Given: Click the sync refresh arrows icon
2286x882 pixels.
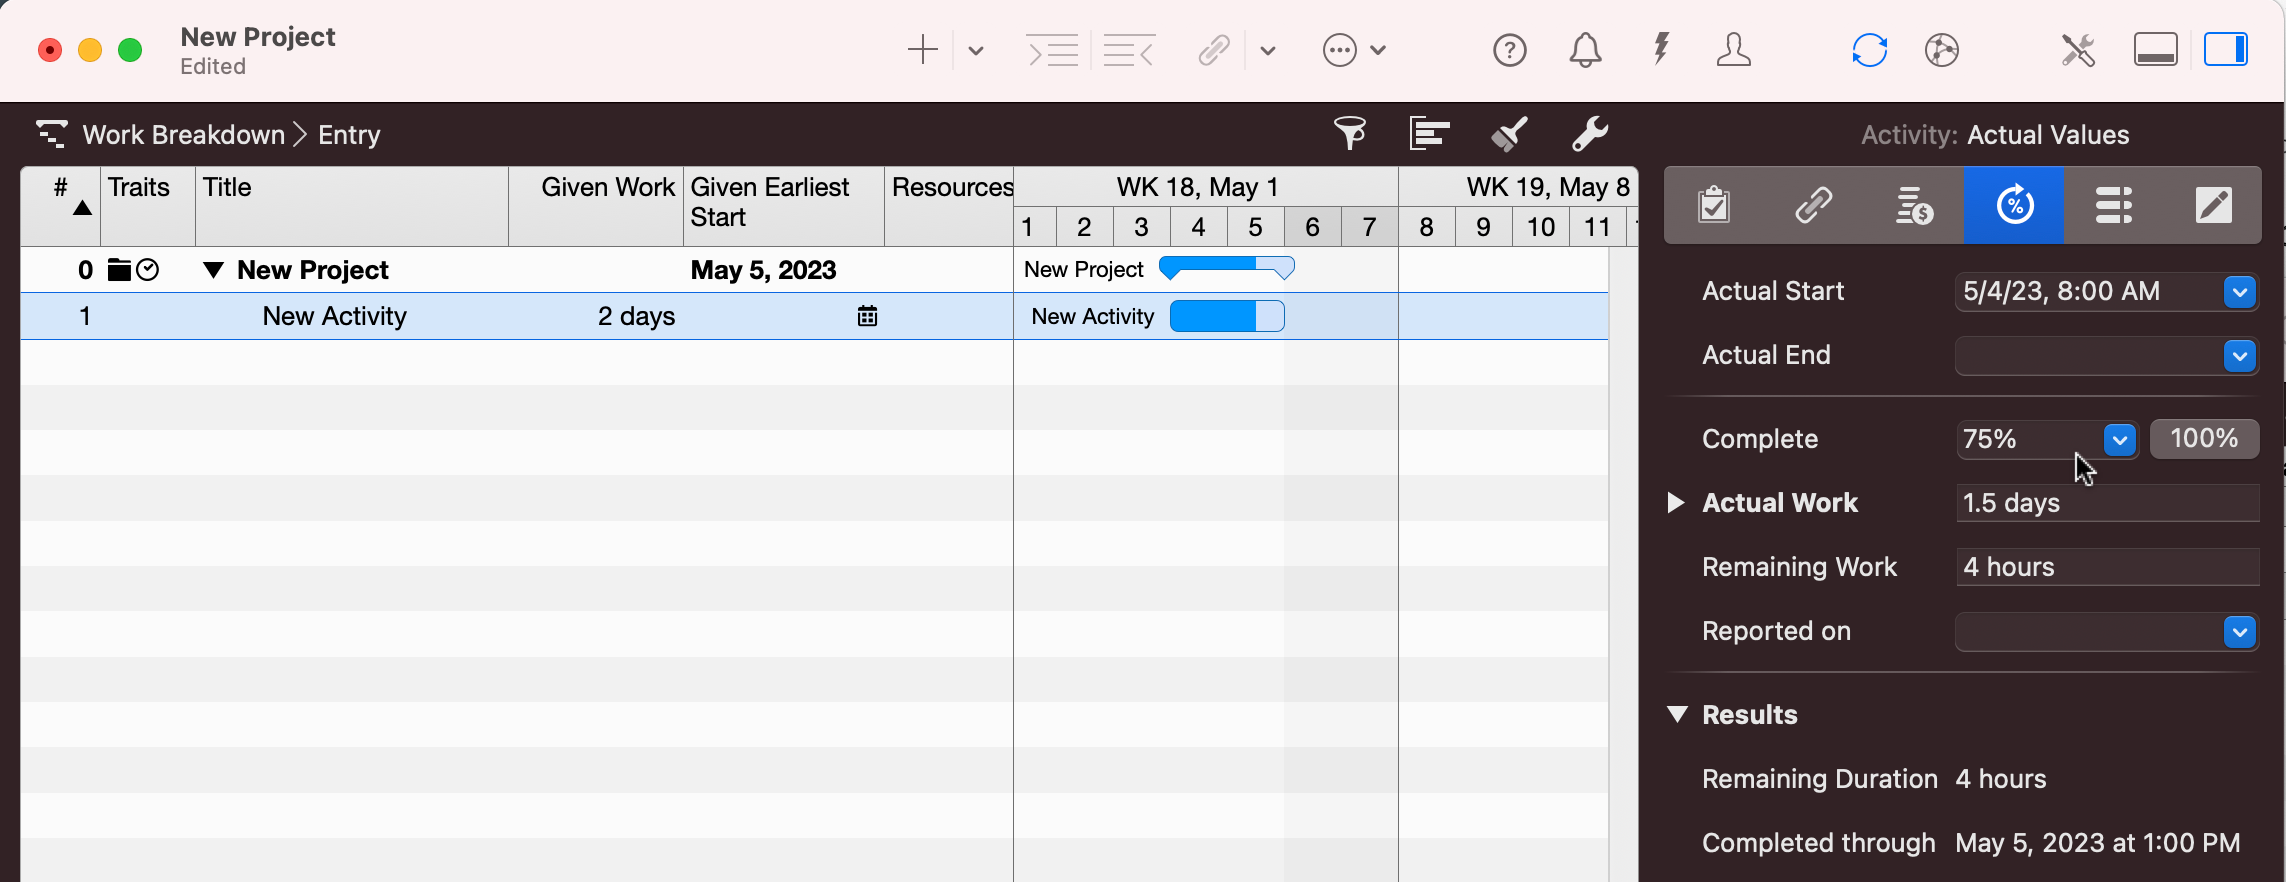Looking at the screenshot, I should (1869, 50).
